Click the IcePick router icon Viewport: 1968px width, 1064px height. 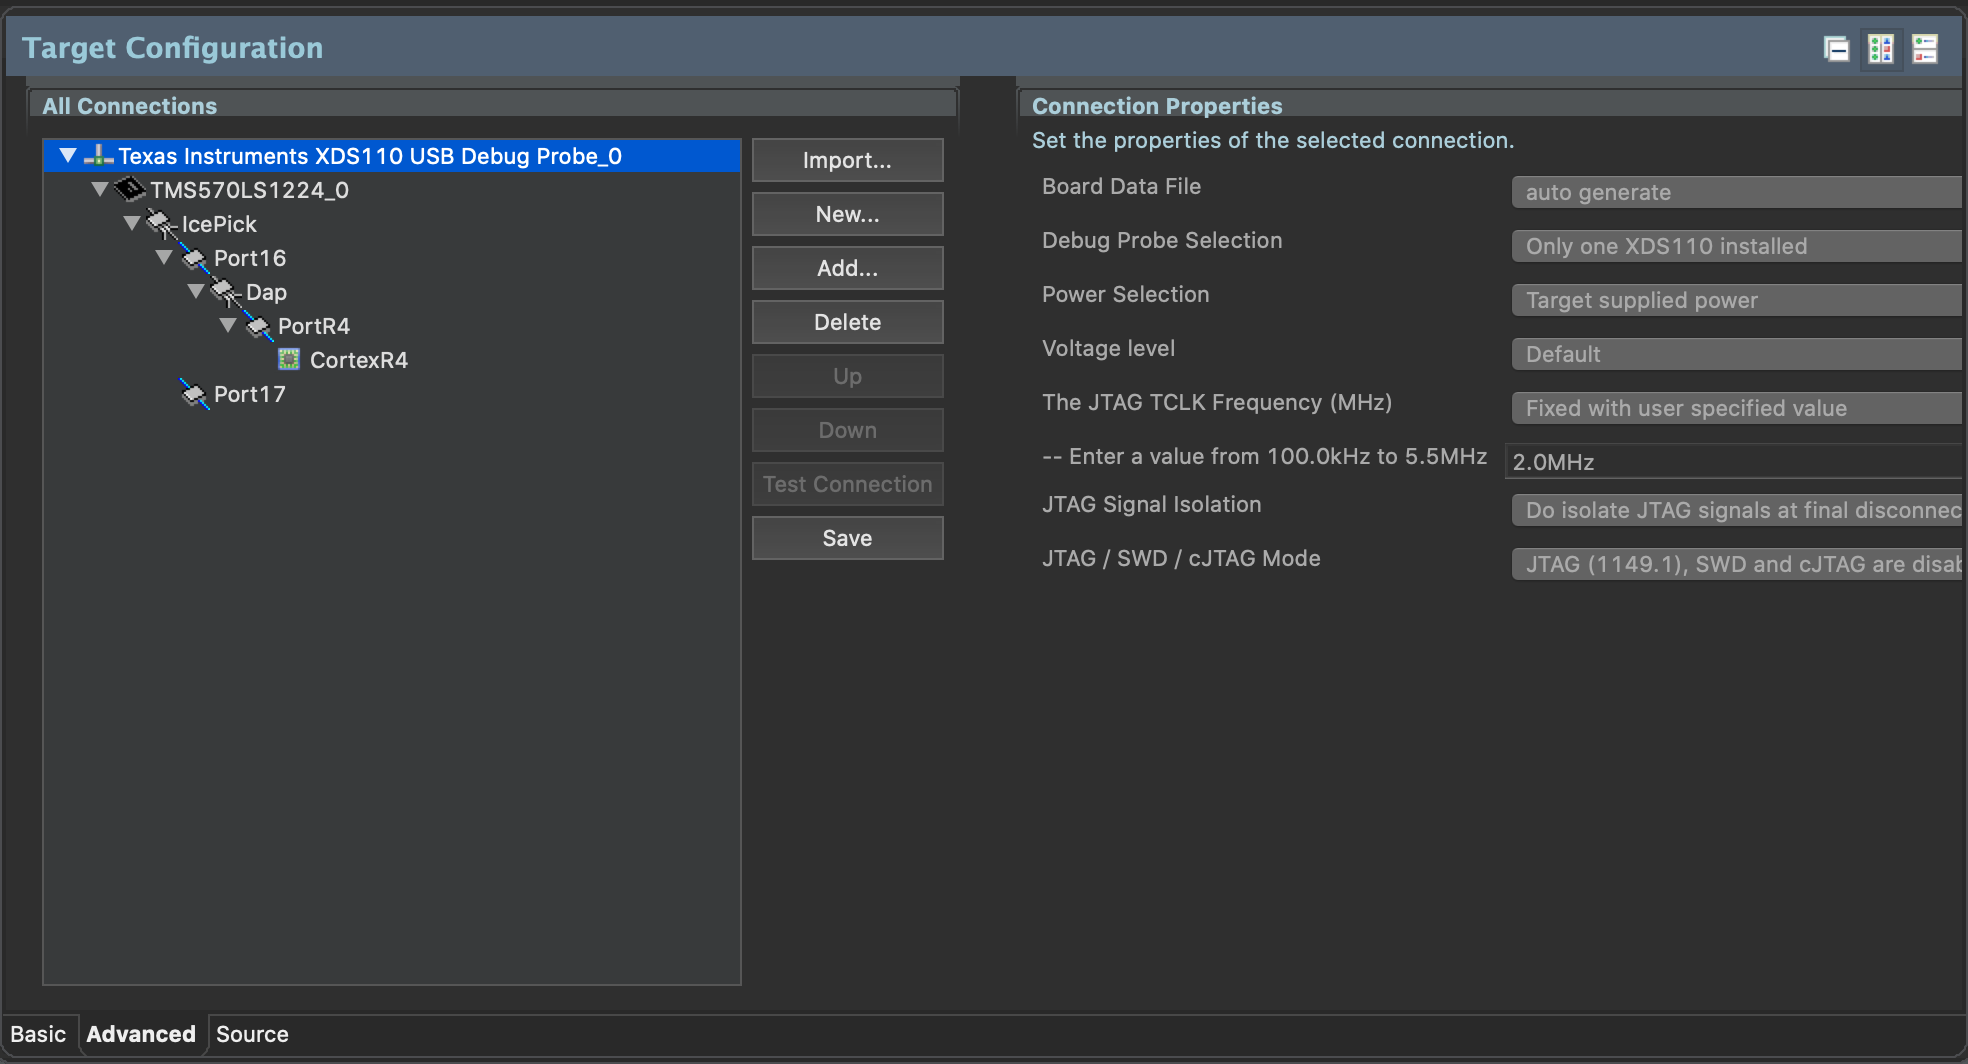pyautogui.click(x=161, y=224)
